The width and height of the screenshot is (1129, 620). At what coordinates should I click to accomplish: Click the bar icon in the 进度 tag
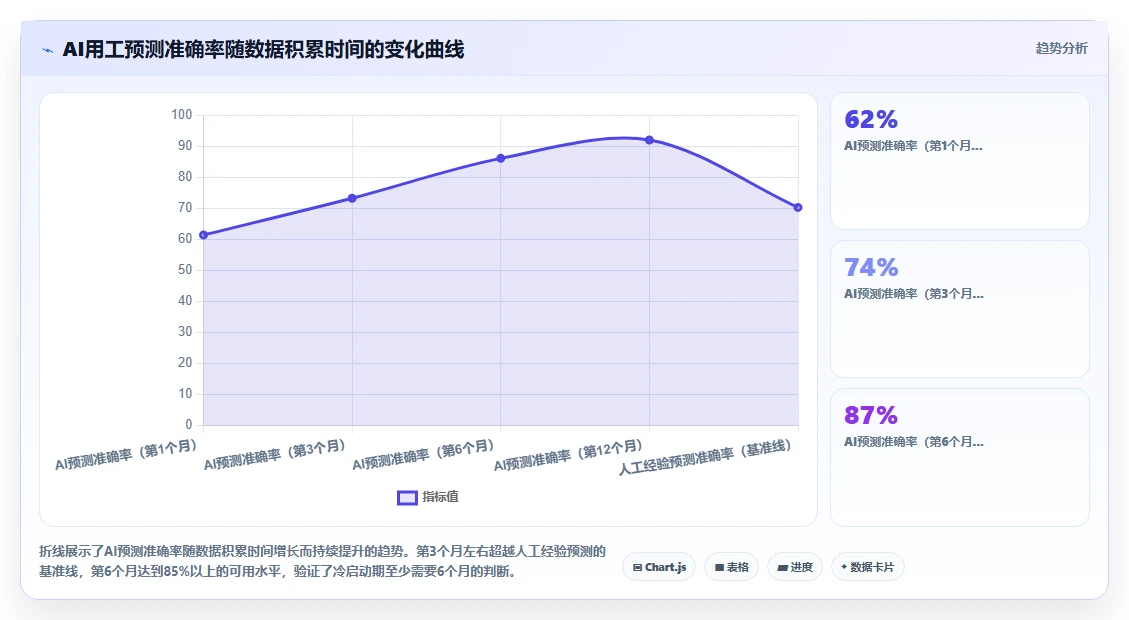click(x=783, y=568)
